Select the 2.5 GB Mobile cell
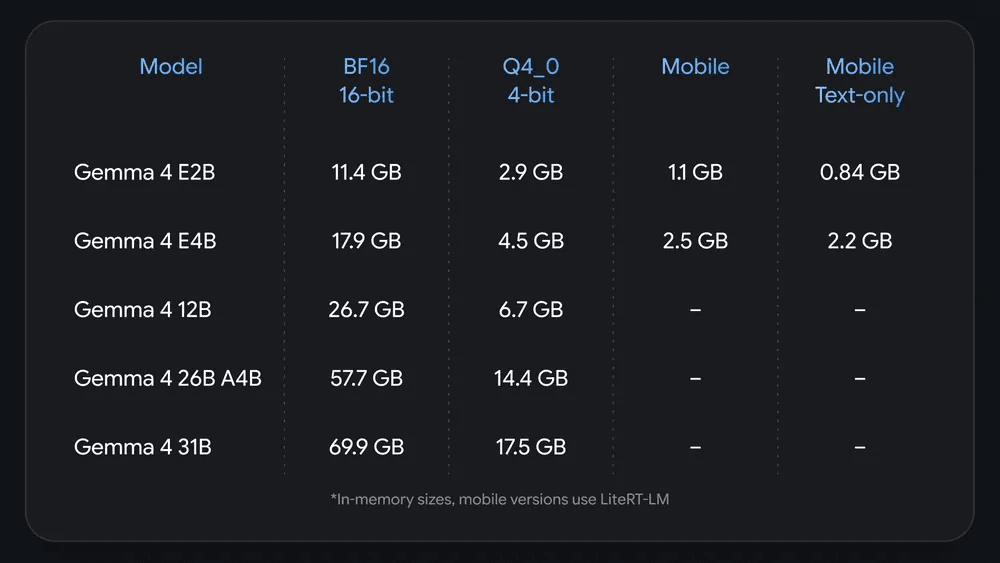1000x563 pixels. [x=695, y=241]
